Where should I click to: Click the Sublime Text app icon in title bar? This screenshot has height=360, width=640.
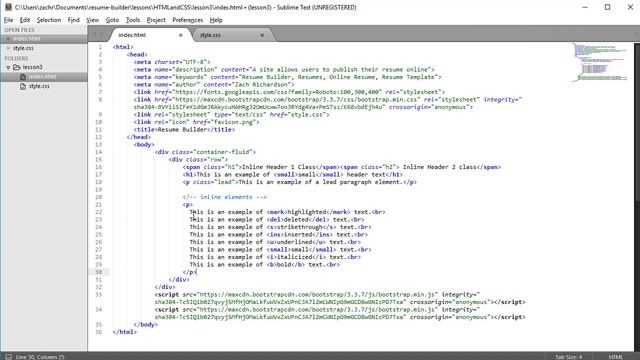point(8,7)
